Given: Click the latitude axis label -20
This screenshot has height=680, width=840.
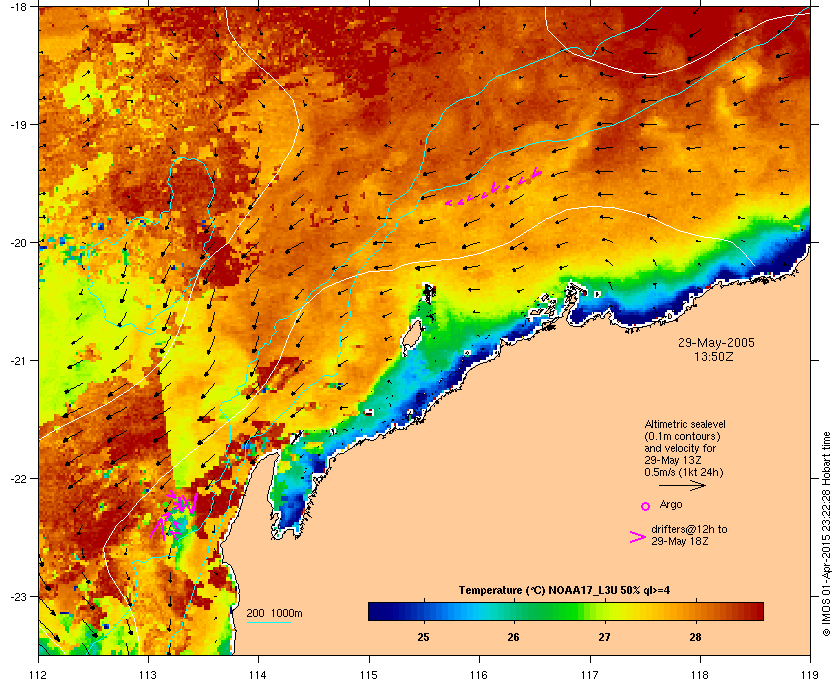Looking at the screenshot, I should [18, 242].
